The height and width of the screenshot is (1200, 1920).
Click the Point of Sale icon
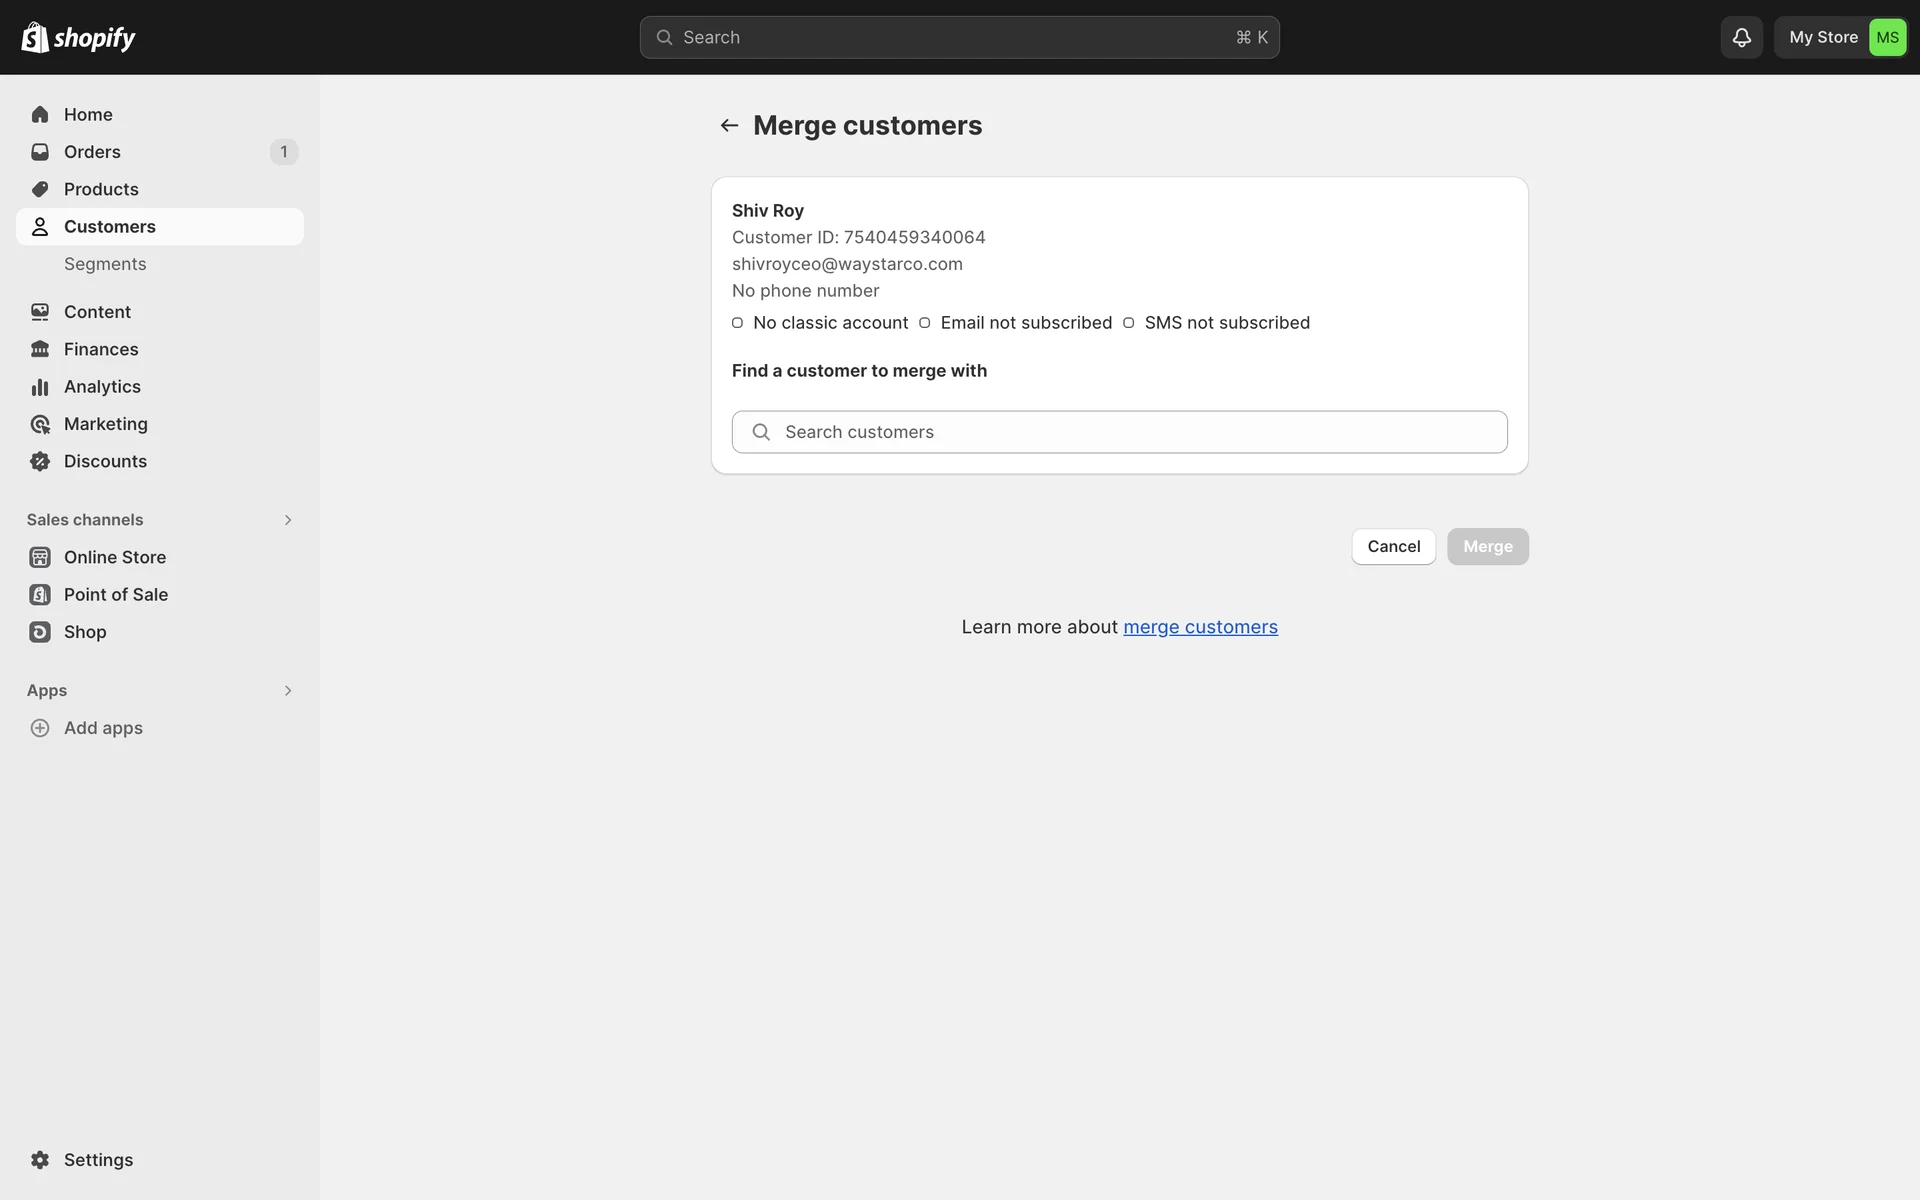coord(40,595)
